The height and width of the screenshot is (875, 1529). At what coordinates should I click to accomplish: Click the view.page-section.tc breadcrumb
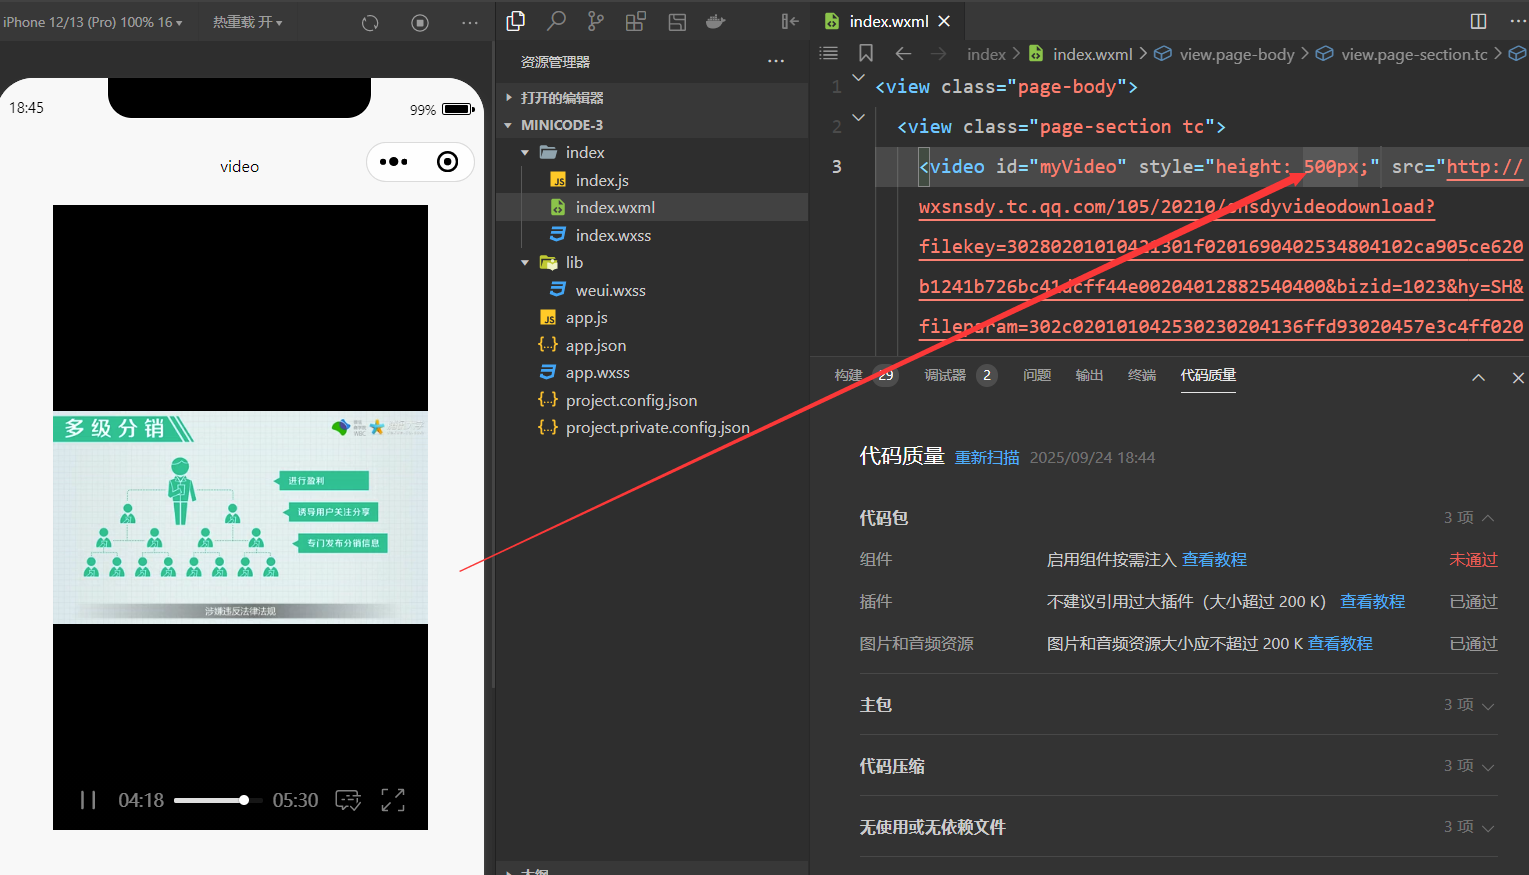click(x=1402, y=54)
